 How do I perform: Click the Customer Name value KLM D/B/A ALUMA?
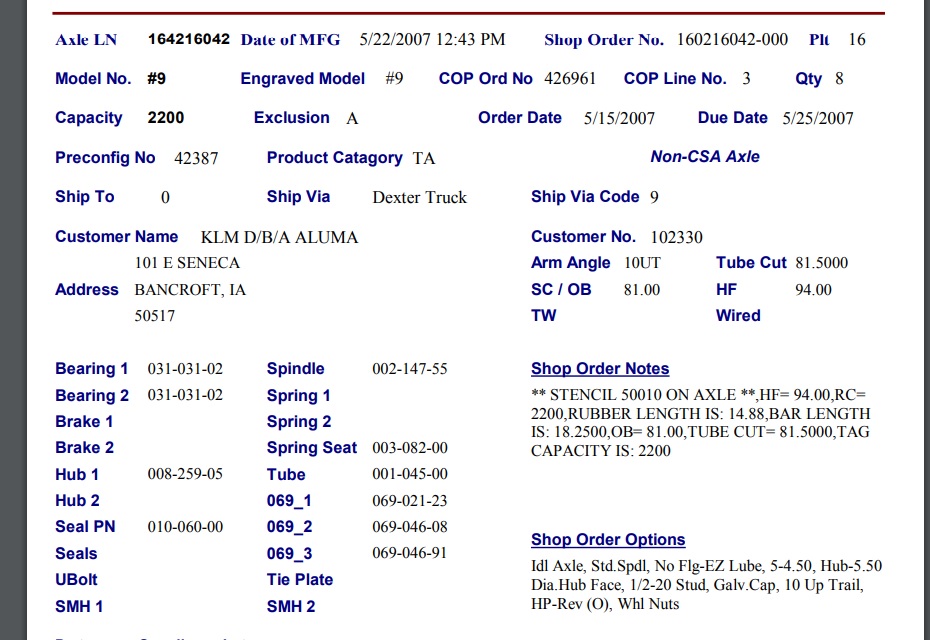(279, 238)
